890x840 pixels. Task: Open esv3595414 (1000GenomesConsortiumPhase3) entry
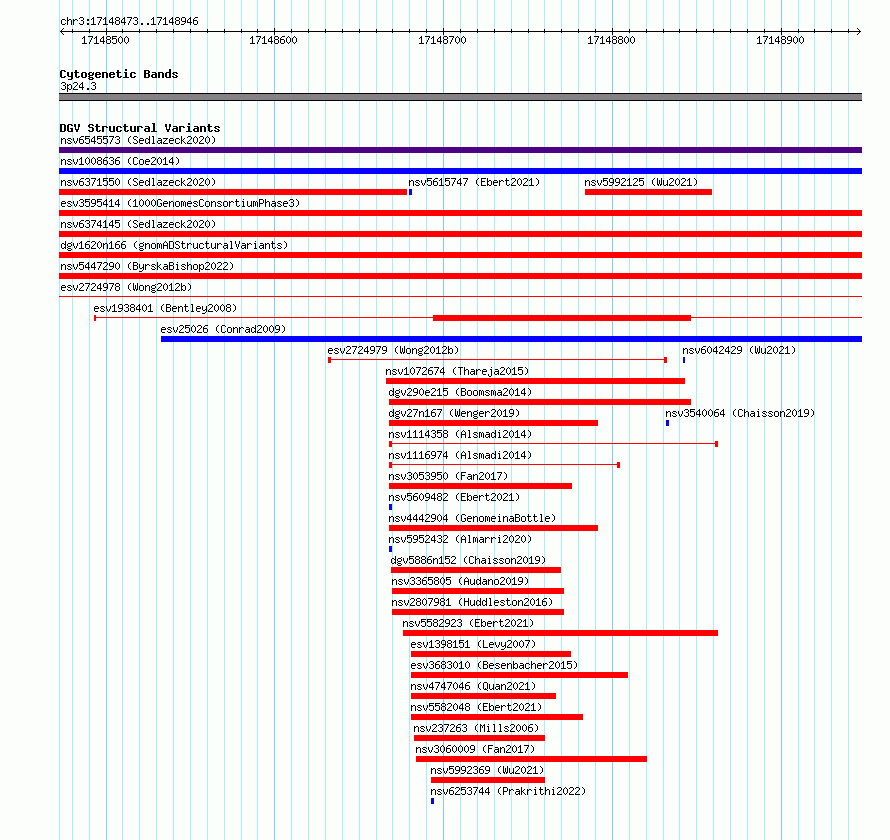pos(180,203)
